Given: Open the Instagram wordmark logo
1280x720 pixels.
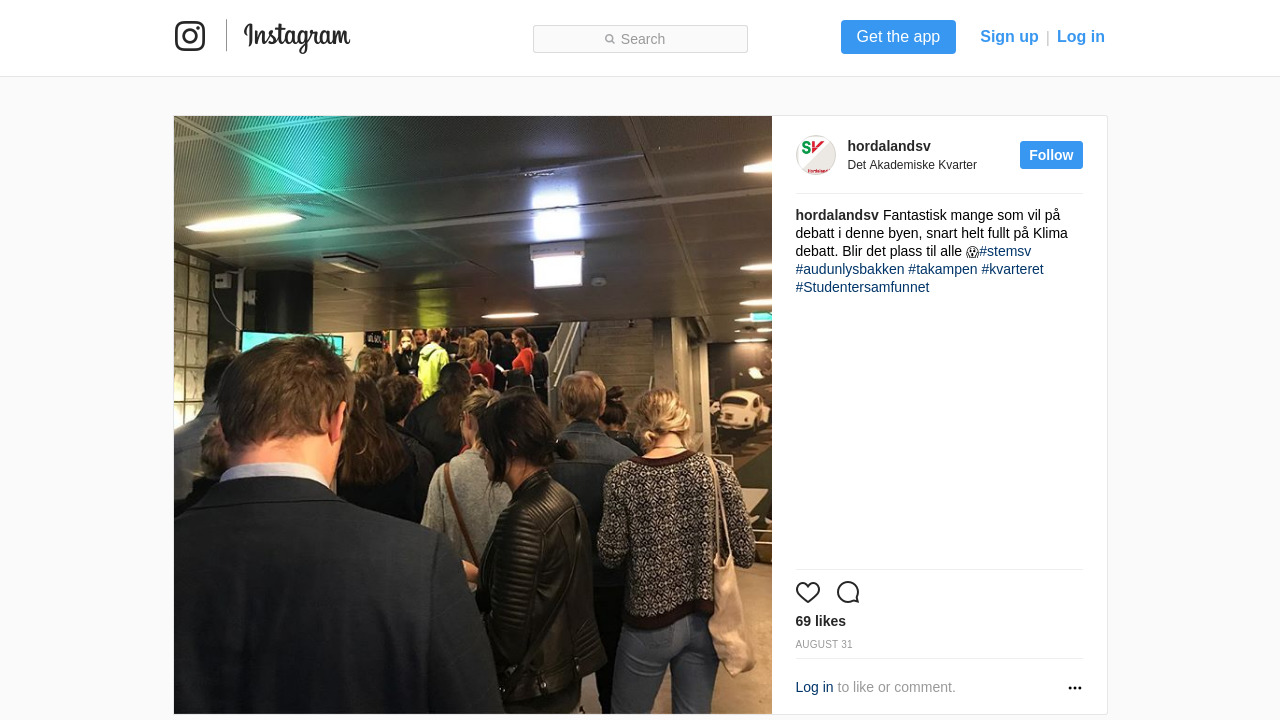Looking at the screenshot, I should pyautogui.click(x=297, y=37).
